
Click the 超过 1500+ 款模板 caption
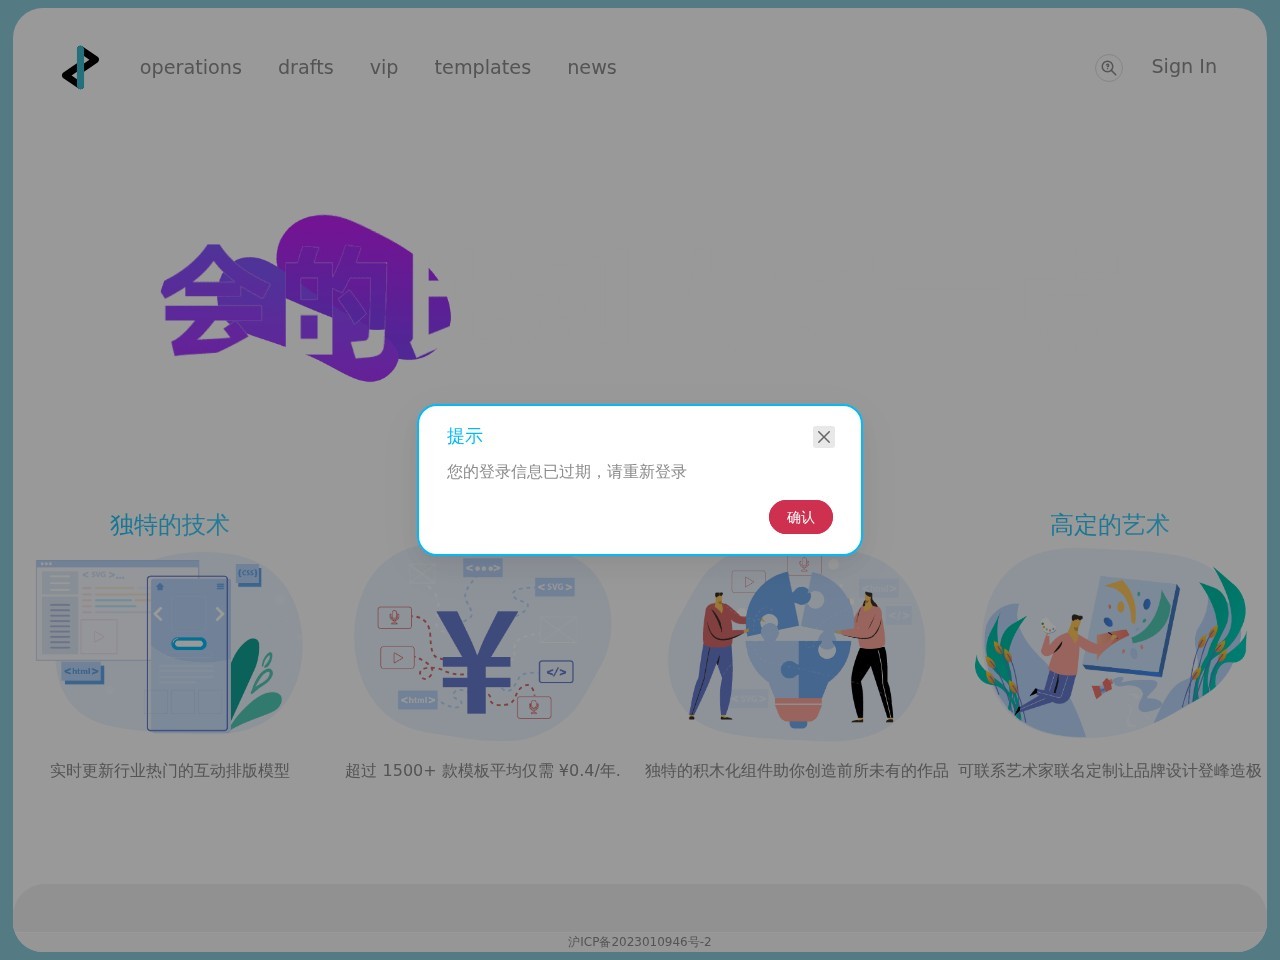click(483, 770)
